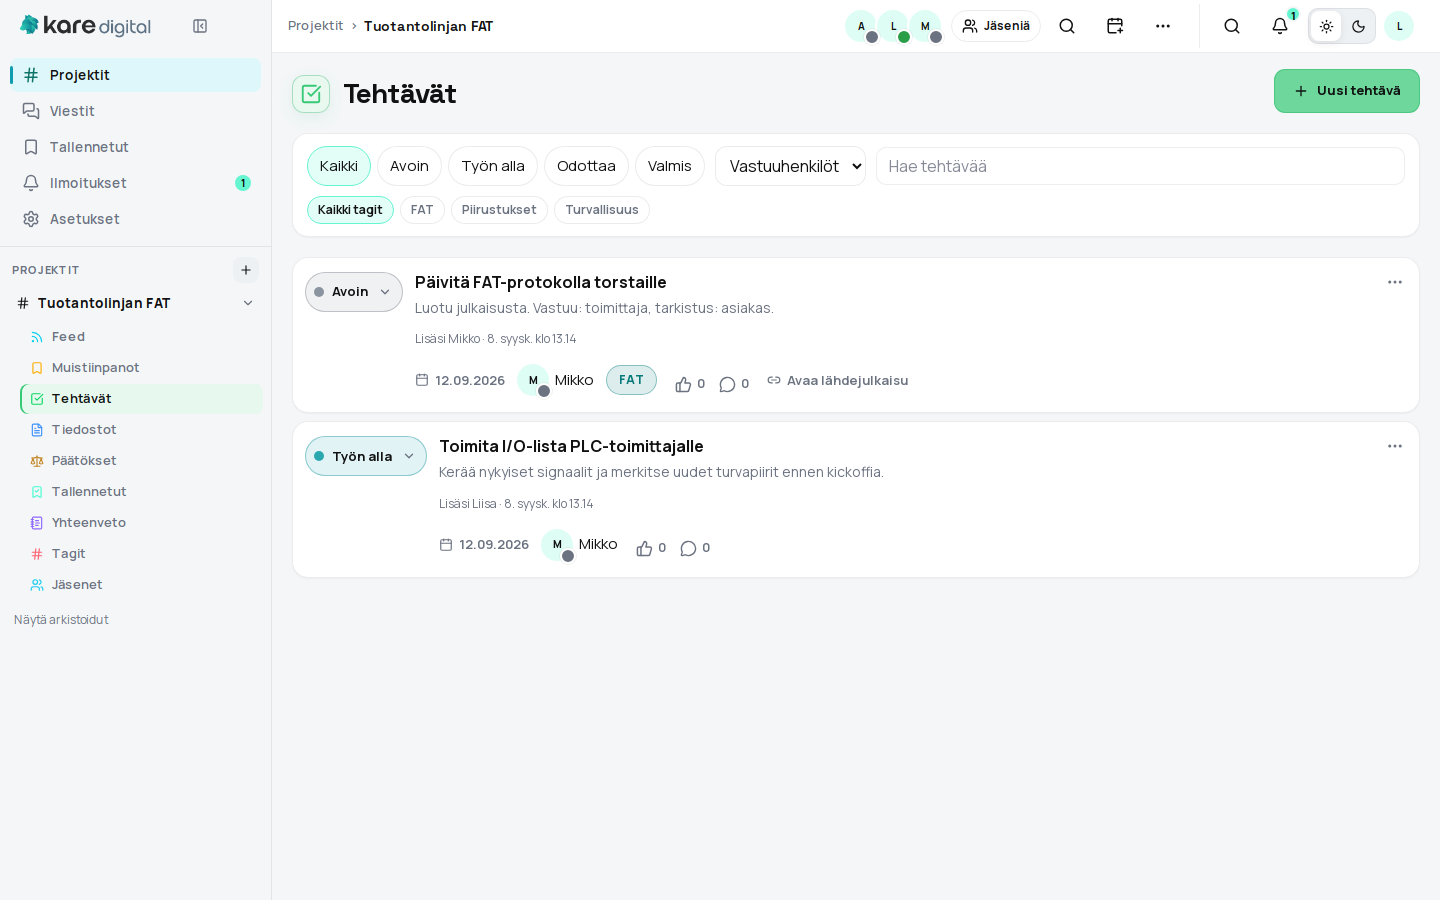Filter tasks by Avoin status
This screenshot has width=1440, height=900.
pos(409,166)
